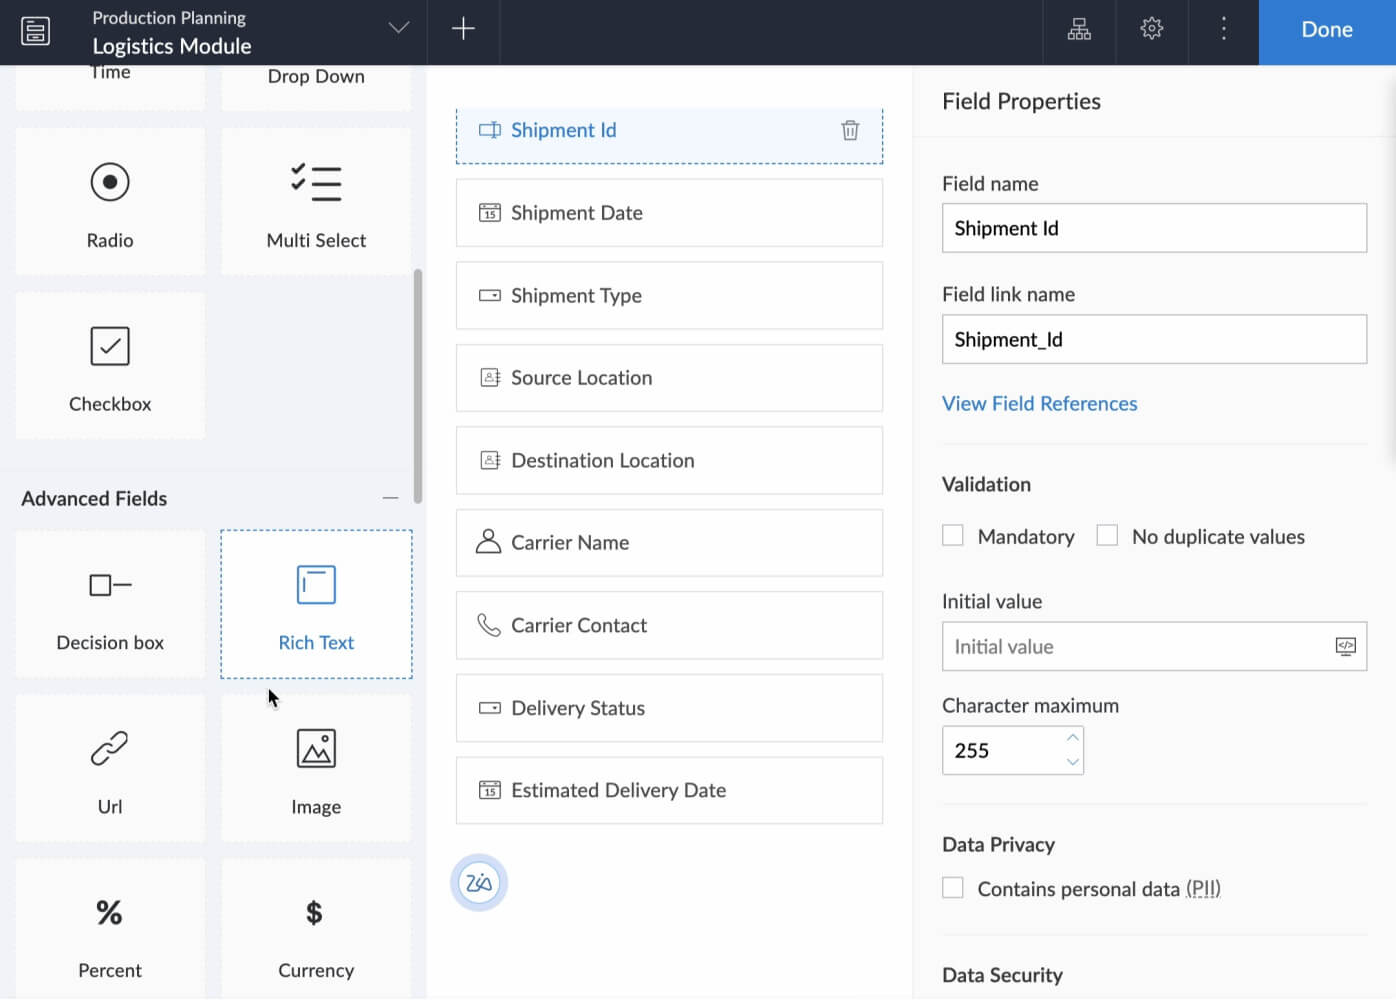
Task: Open expression editor icon in Initial value
Action: coord(1345,646)
